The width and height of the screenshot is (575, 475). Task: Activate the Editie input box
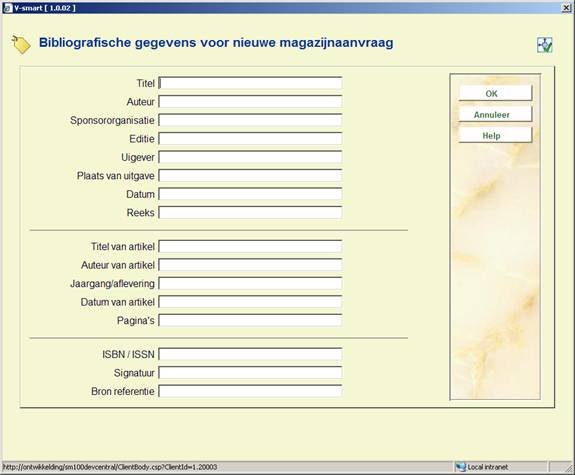250,139
